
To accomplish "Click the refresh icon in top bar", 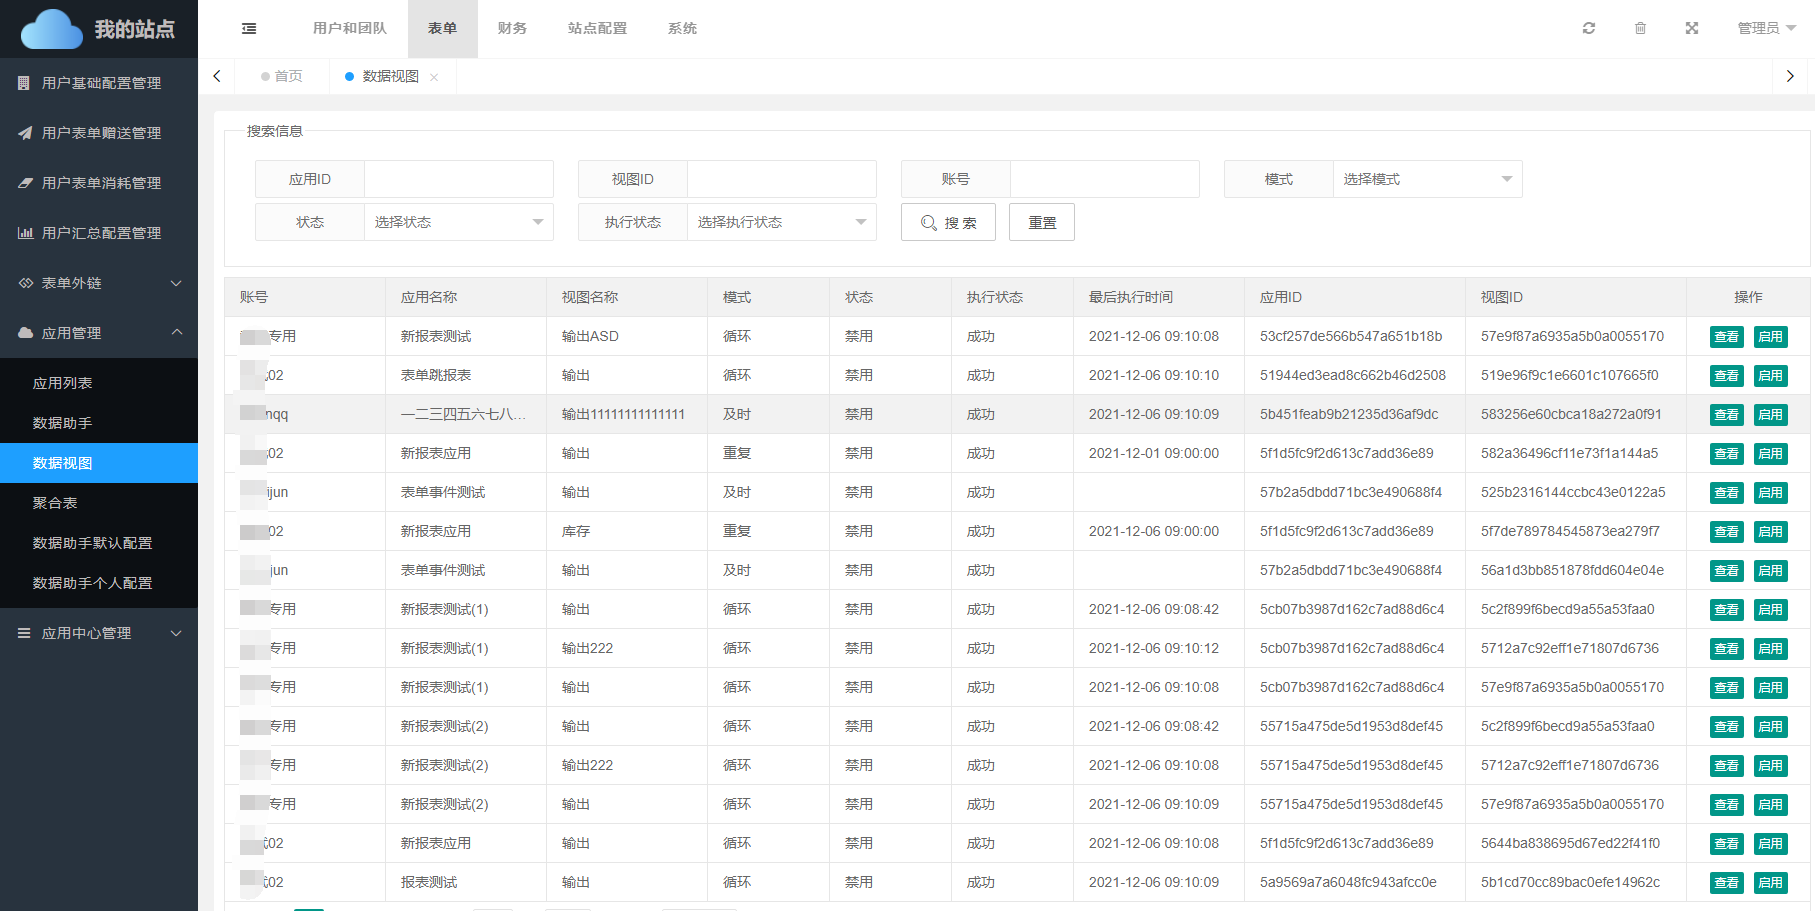I will [1588, 28].
